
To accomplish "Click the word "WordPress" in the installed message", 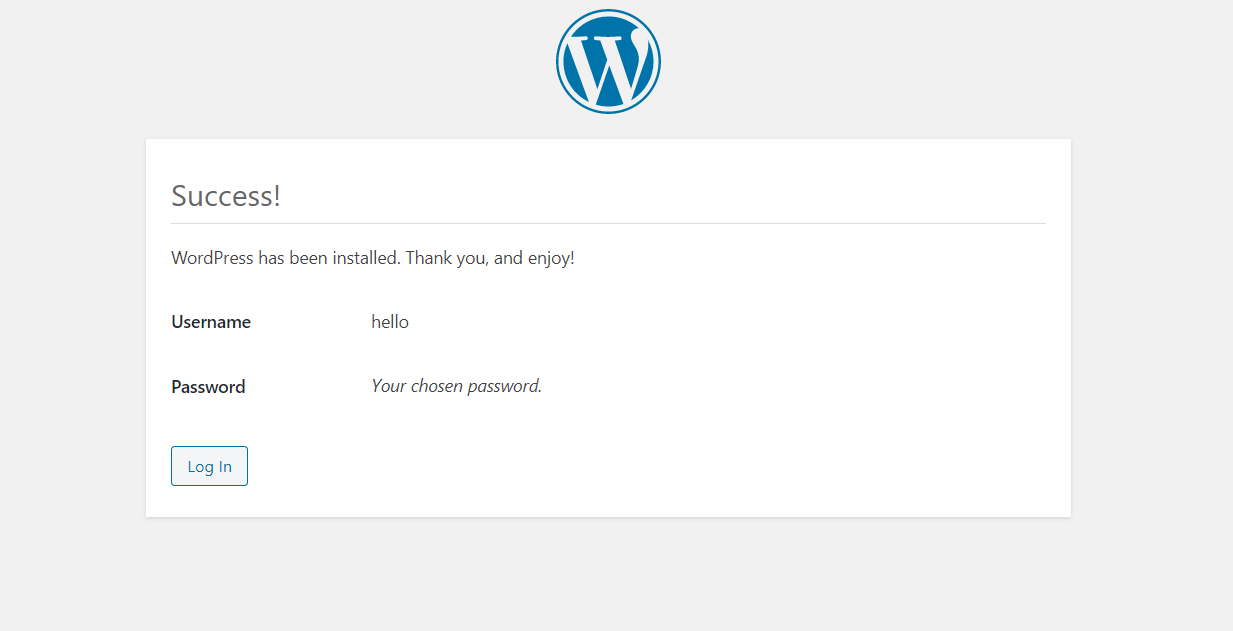I will pos(212,258).
